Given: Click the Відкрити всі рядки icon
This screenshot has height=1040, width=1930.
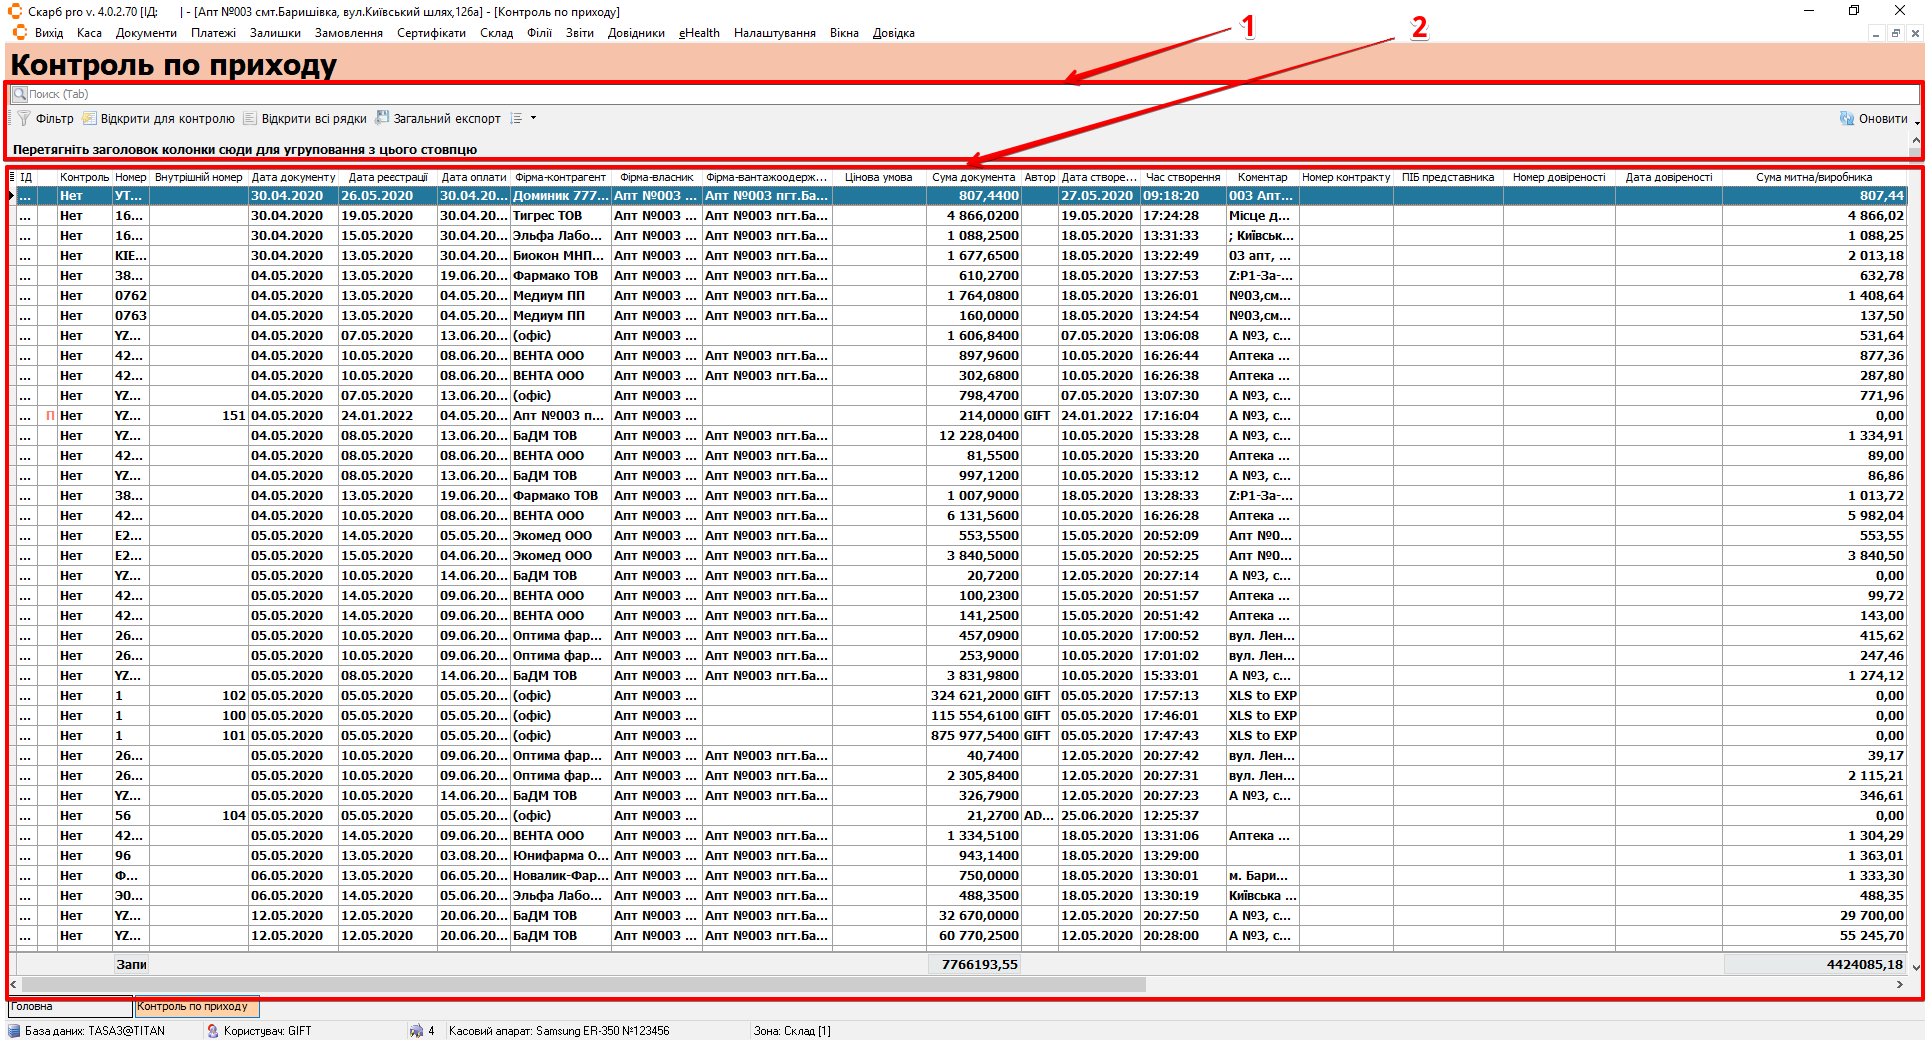Looking at the screenshot, I should point(250,119).
